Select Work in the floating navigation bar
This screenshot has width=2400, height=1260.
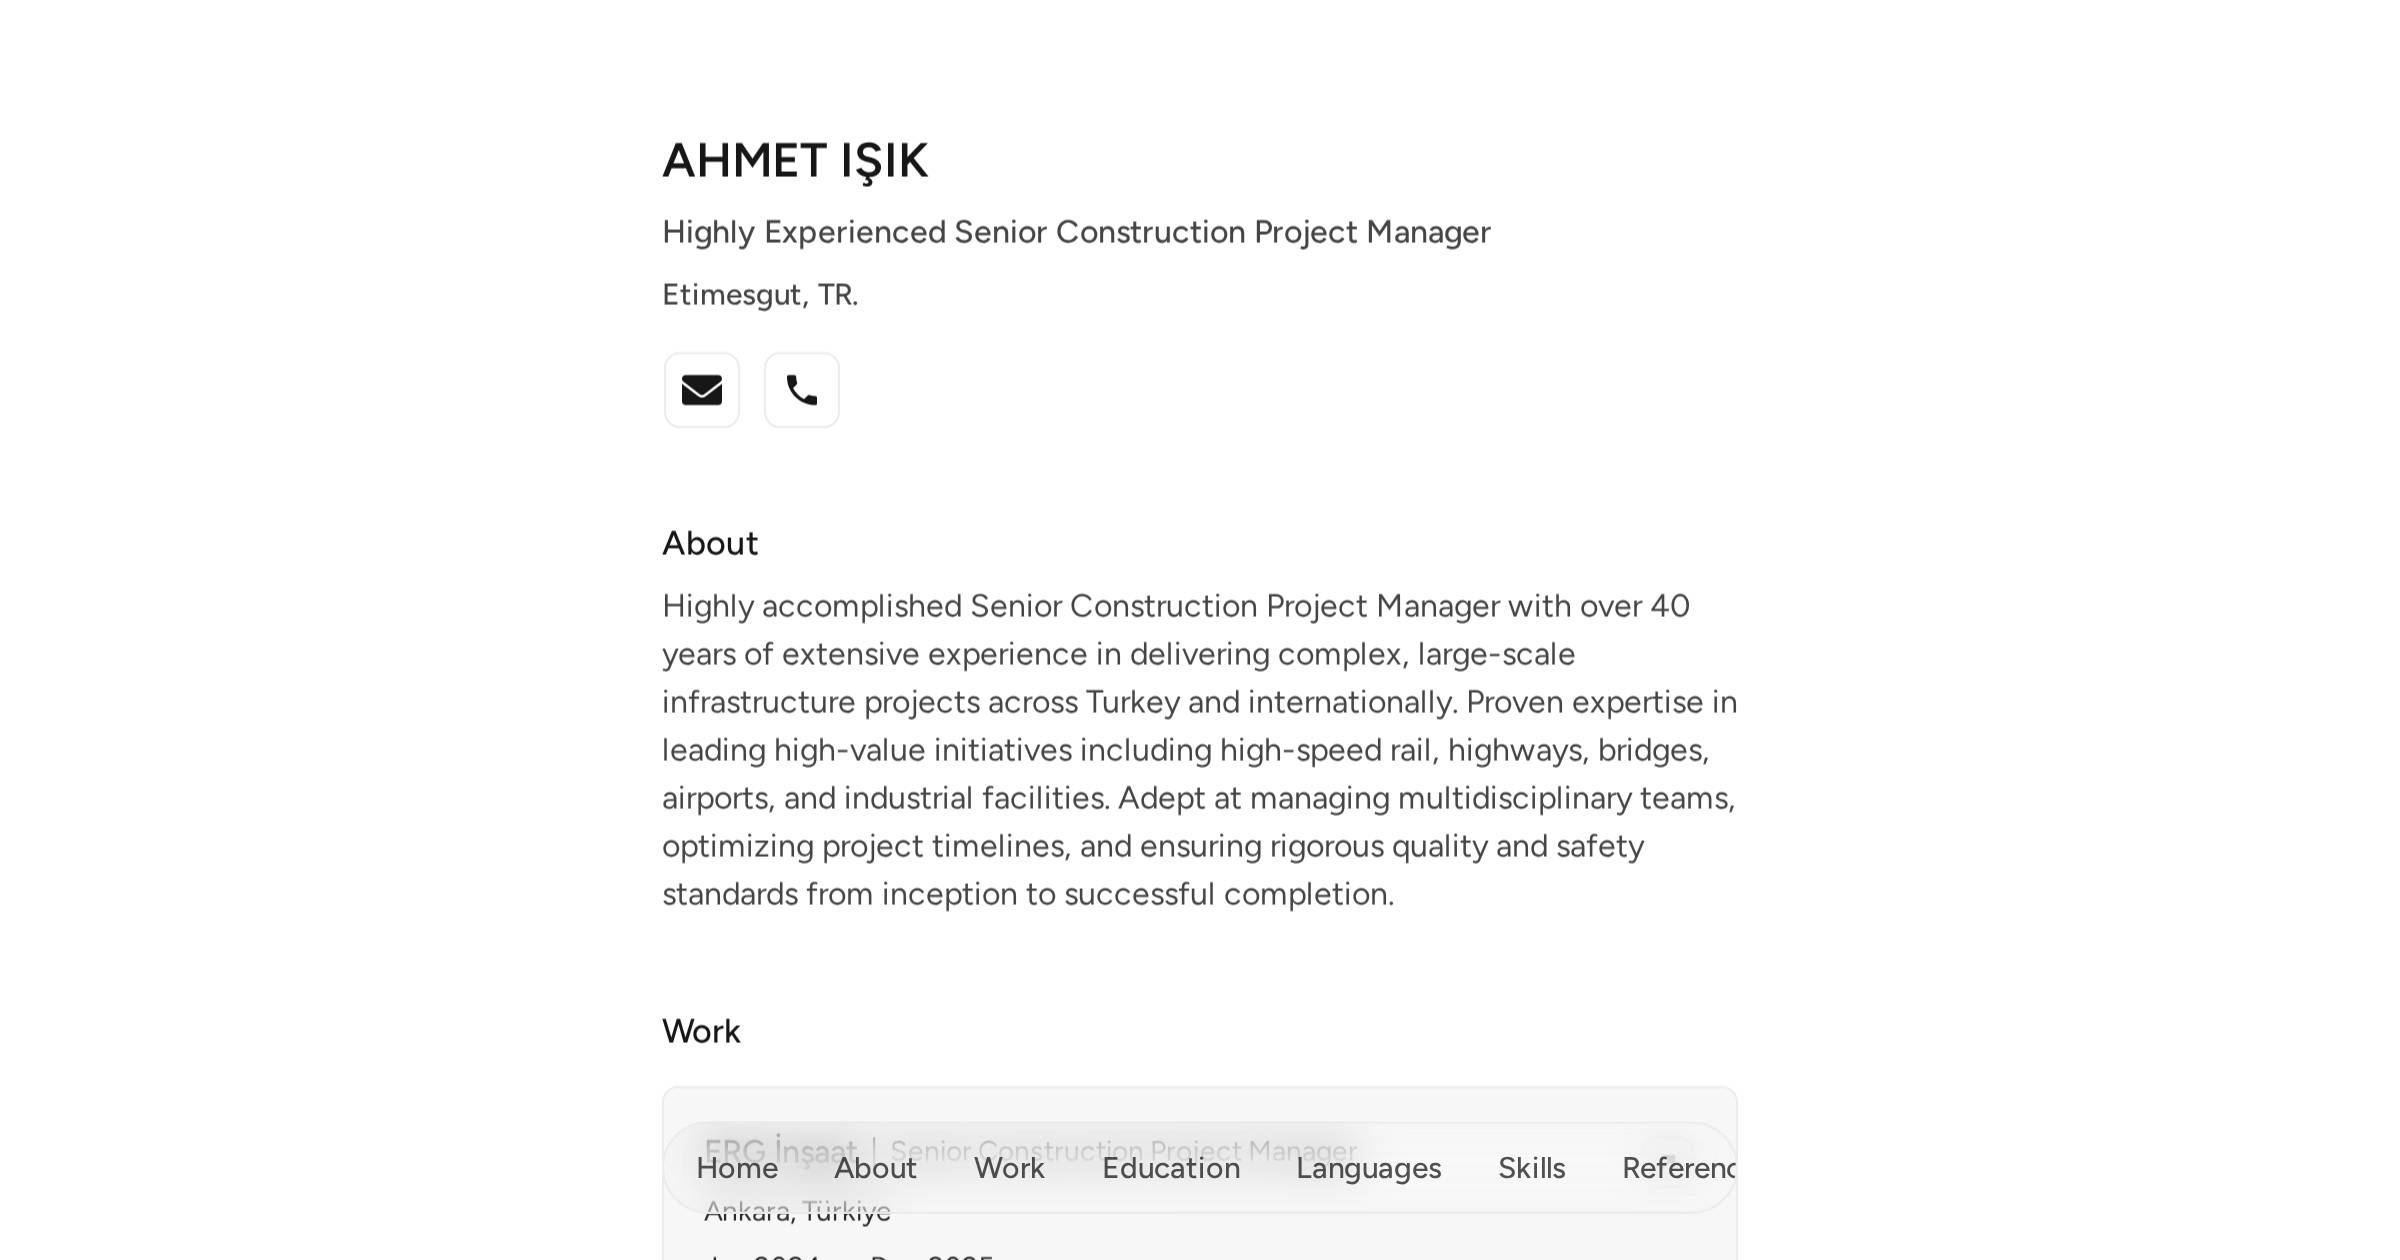(x=1009, y=1168)
